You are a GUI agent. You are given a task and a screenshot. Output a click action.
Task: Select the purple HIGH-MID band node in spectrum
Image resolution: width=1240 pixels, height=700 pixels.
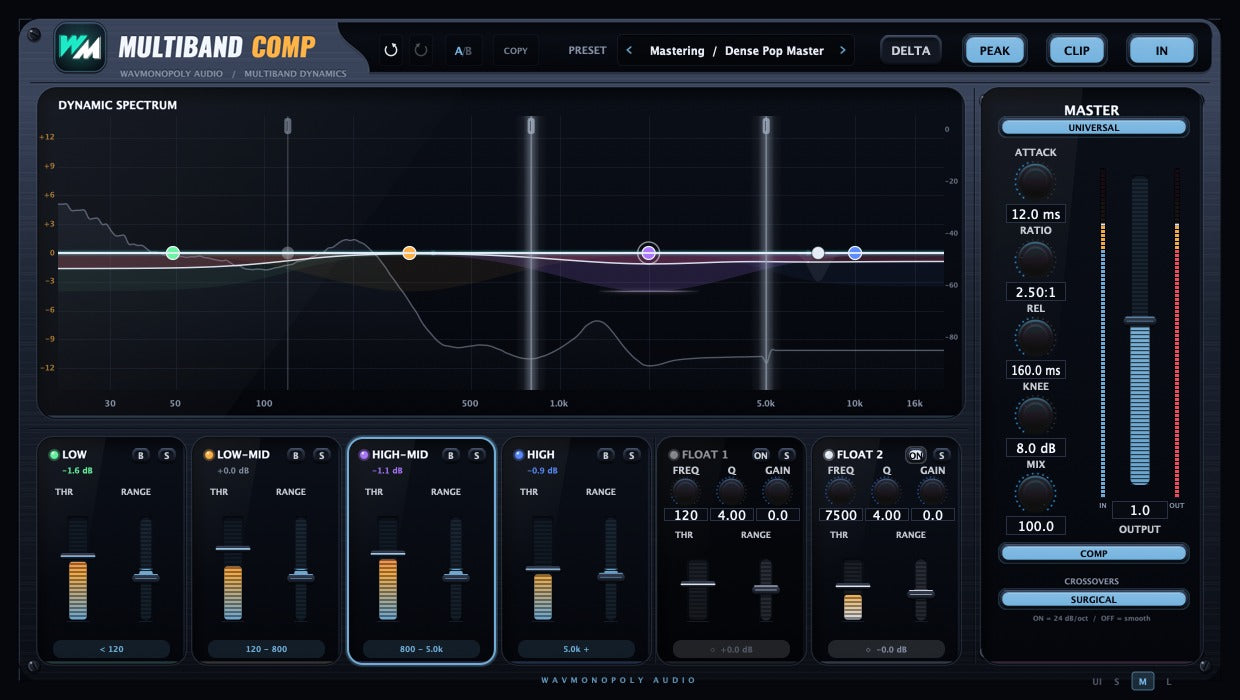click(x=648, y=253)
